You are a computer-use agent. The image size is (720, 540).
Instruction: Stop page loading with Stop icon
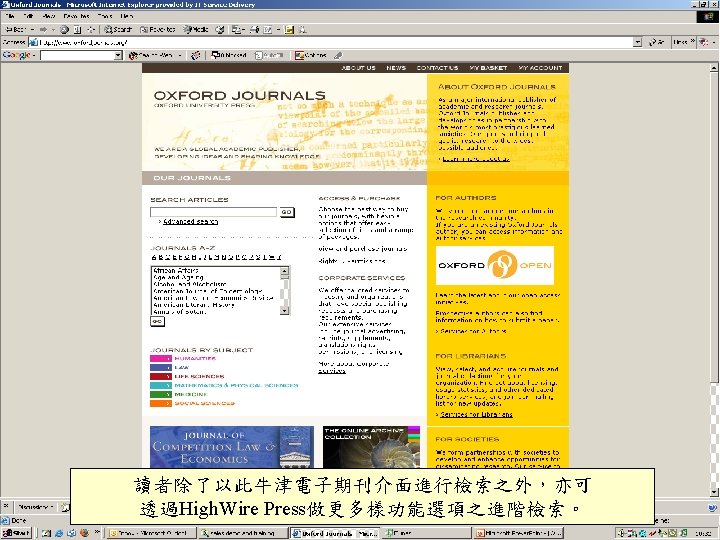point(64,29)
